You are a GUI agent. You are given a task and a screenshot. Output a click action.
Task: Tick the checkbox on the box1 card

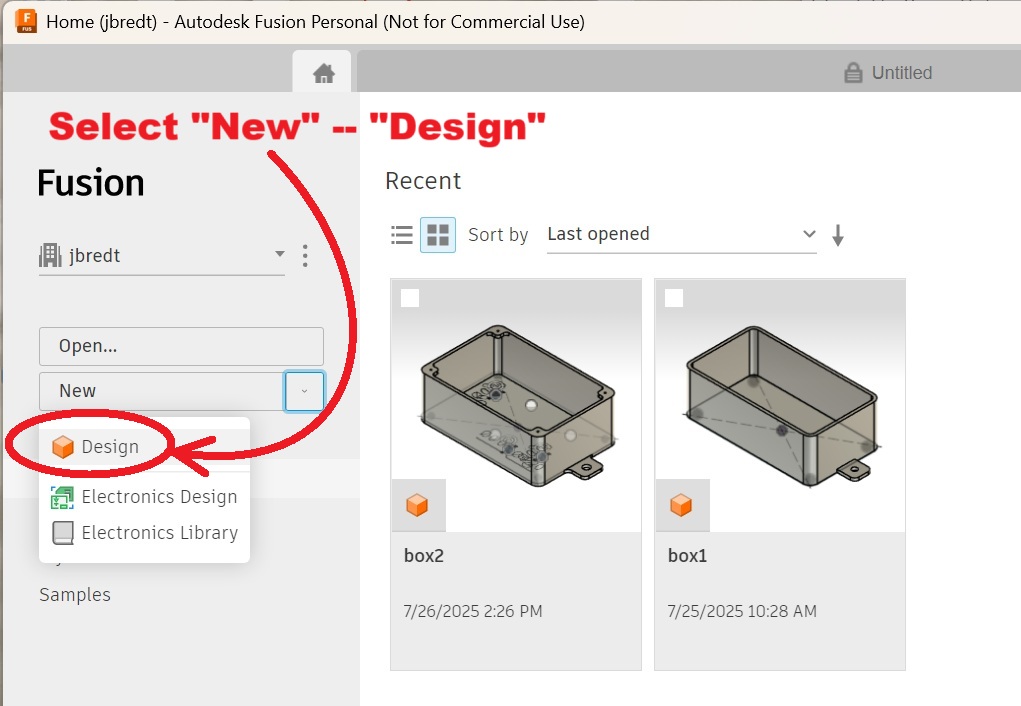[x=674, y=298]
